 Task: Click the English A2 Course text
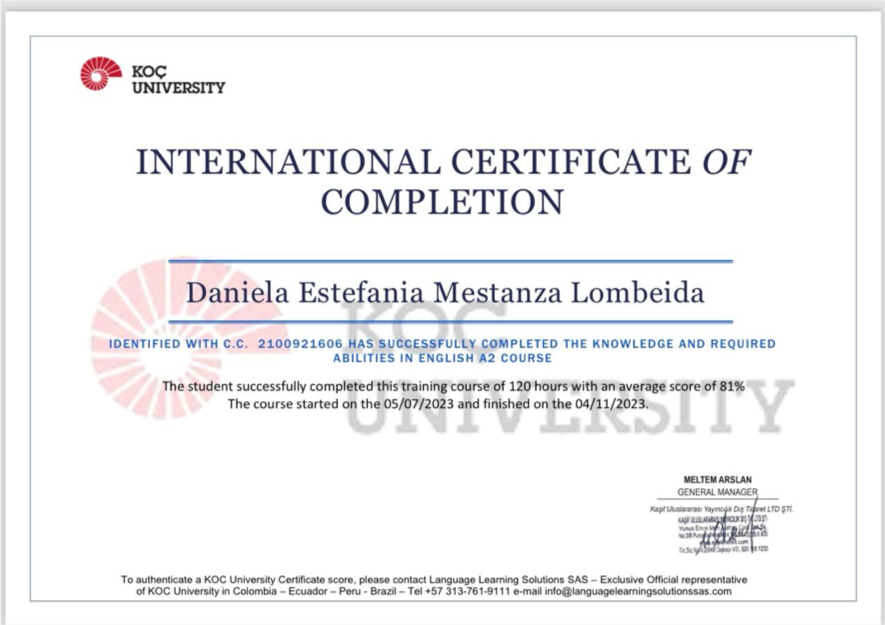tap(485, 358)
